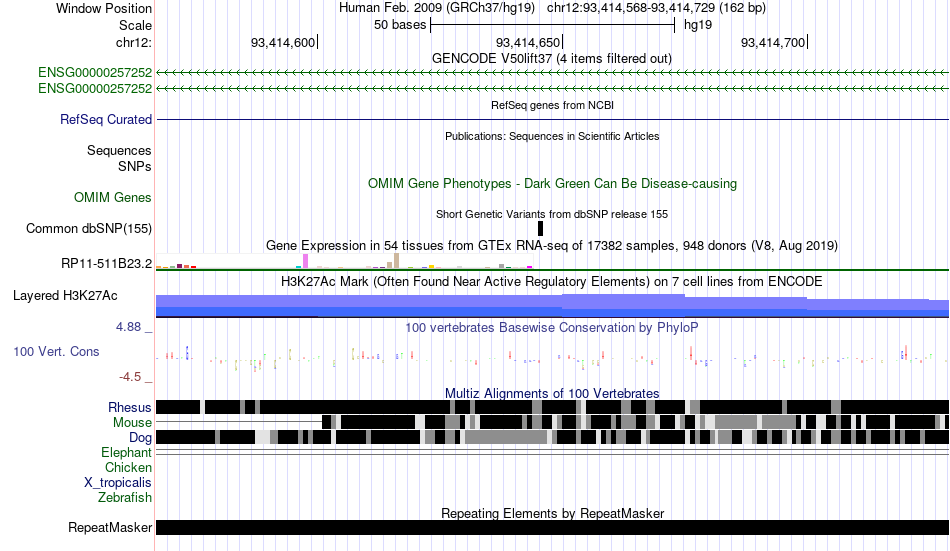Click the OMIM Gene Phenotypes track title

click(552, 184)
